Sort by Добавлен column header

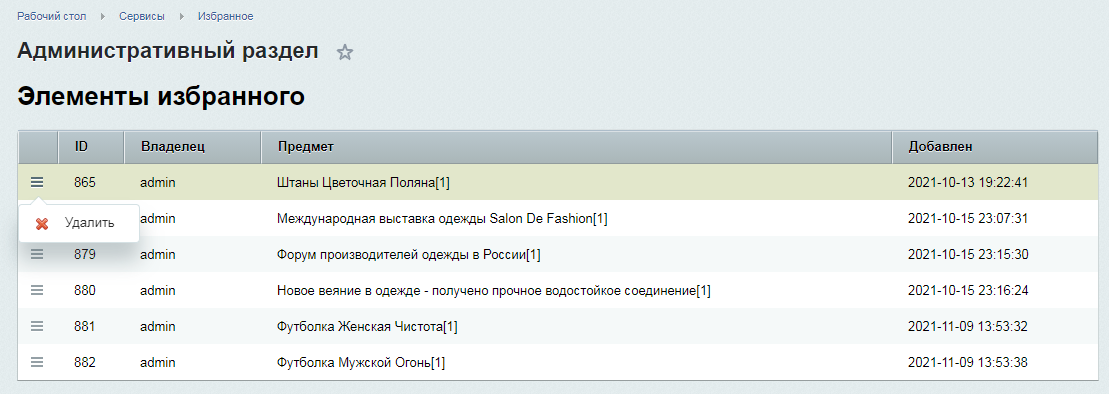click(994, 147)
